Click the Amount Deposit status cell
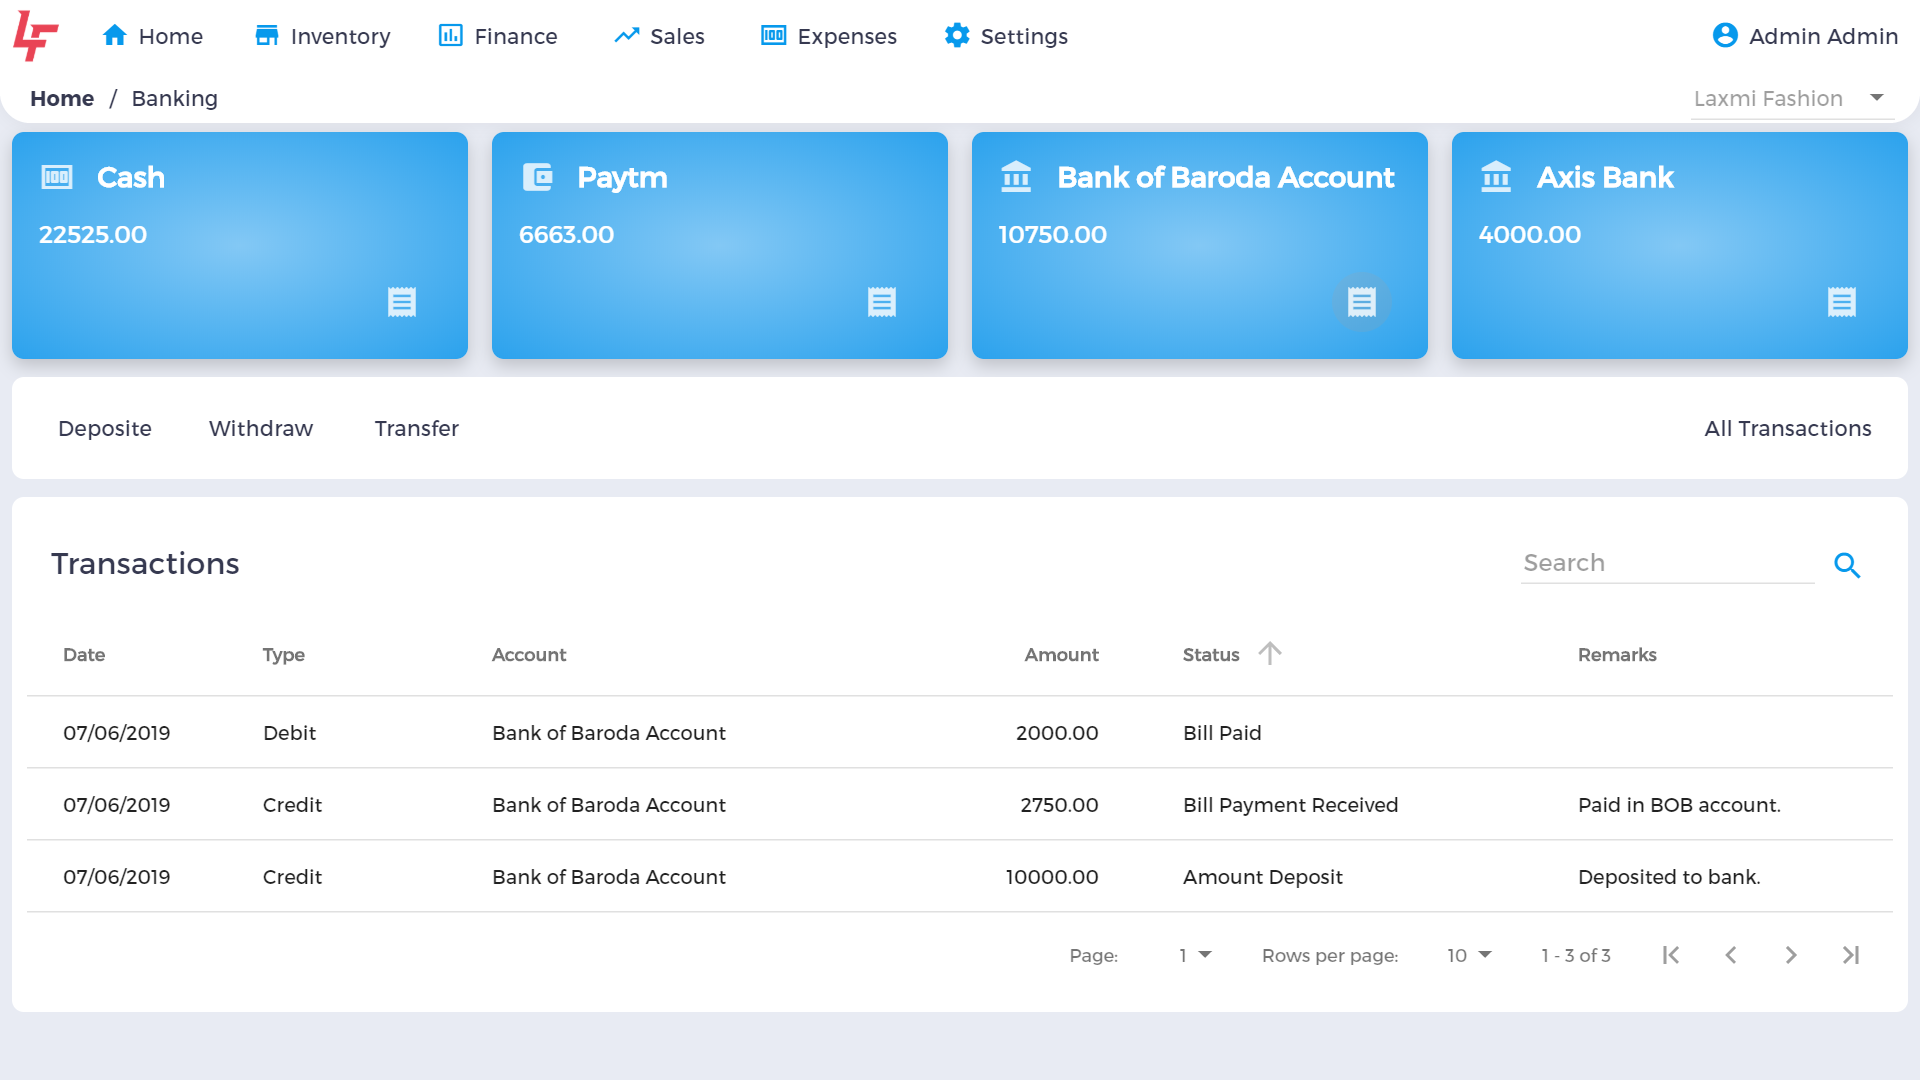 pyautogui.click(x=1262, y=877)
